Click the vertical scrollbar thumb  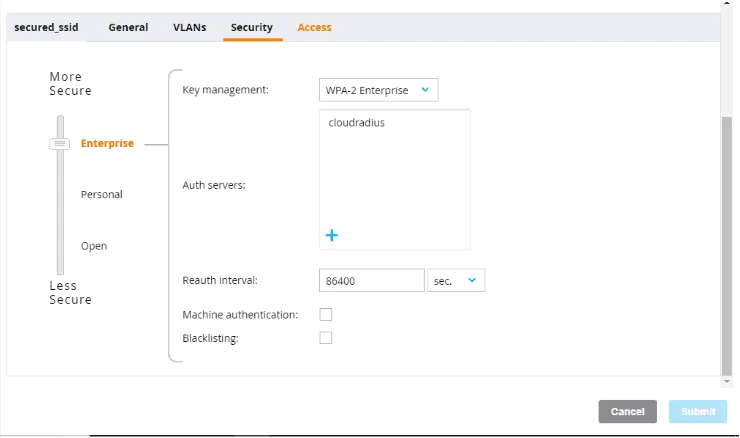pos(727,240)
